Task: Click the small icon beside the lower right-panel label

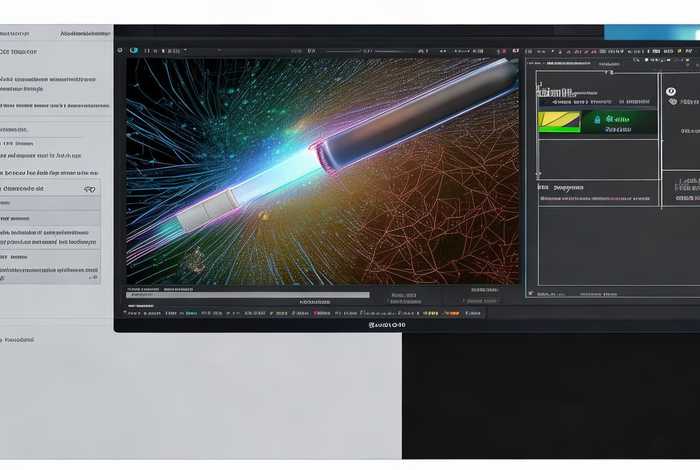Action: (541, 186)
